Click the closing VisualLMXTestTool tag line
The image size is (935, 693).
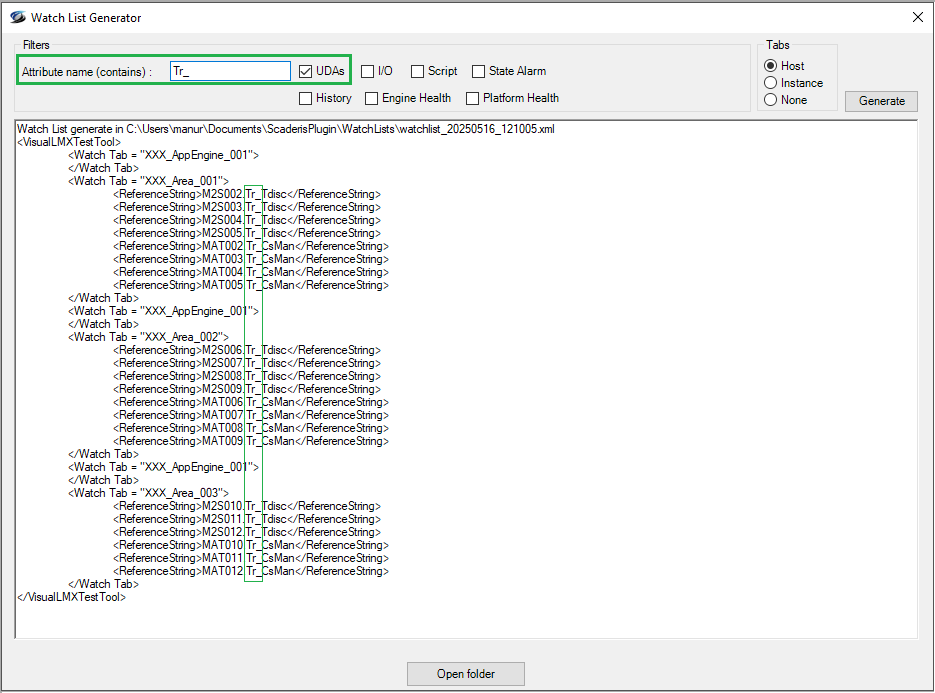72,597
